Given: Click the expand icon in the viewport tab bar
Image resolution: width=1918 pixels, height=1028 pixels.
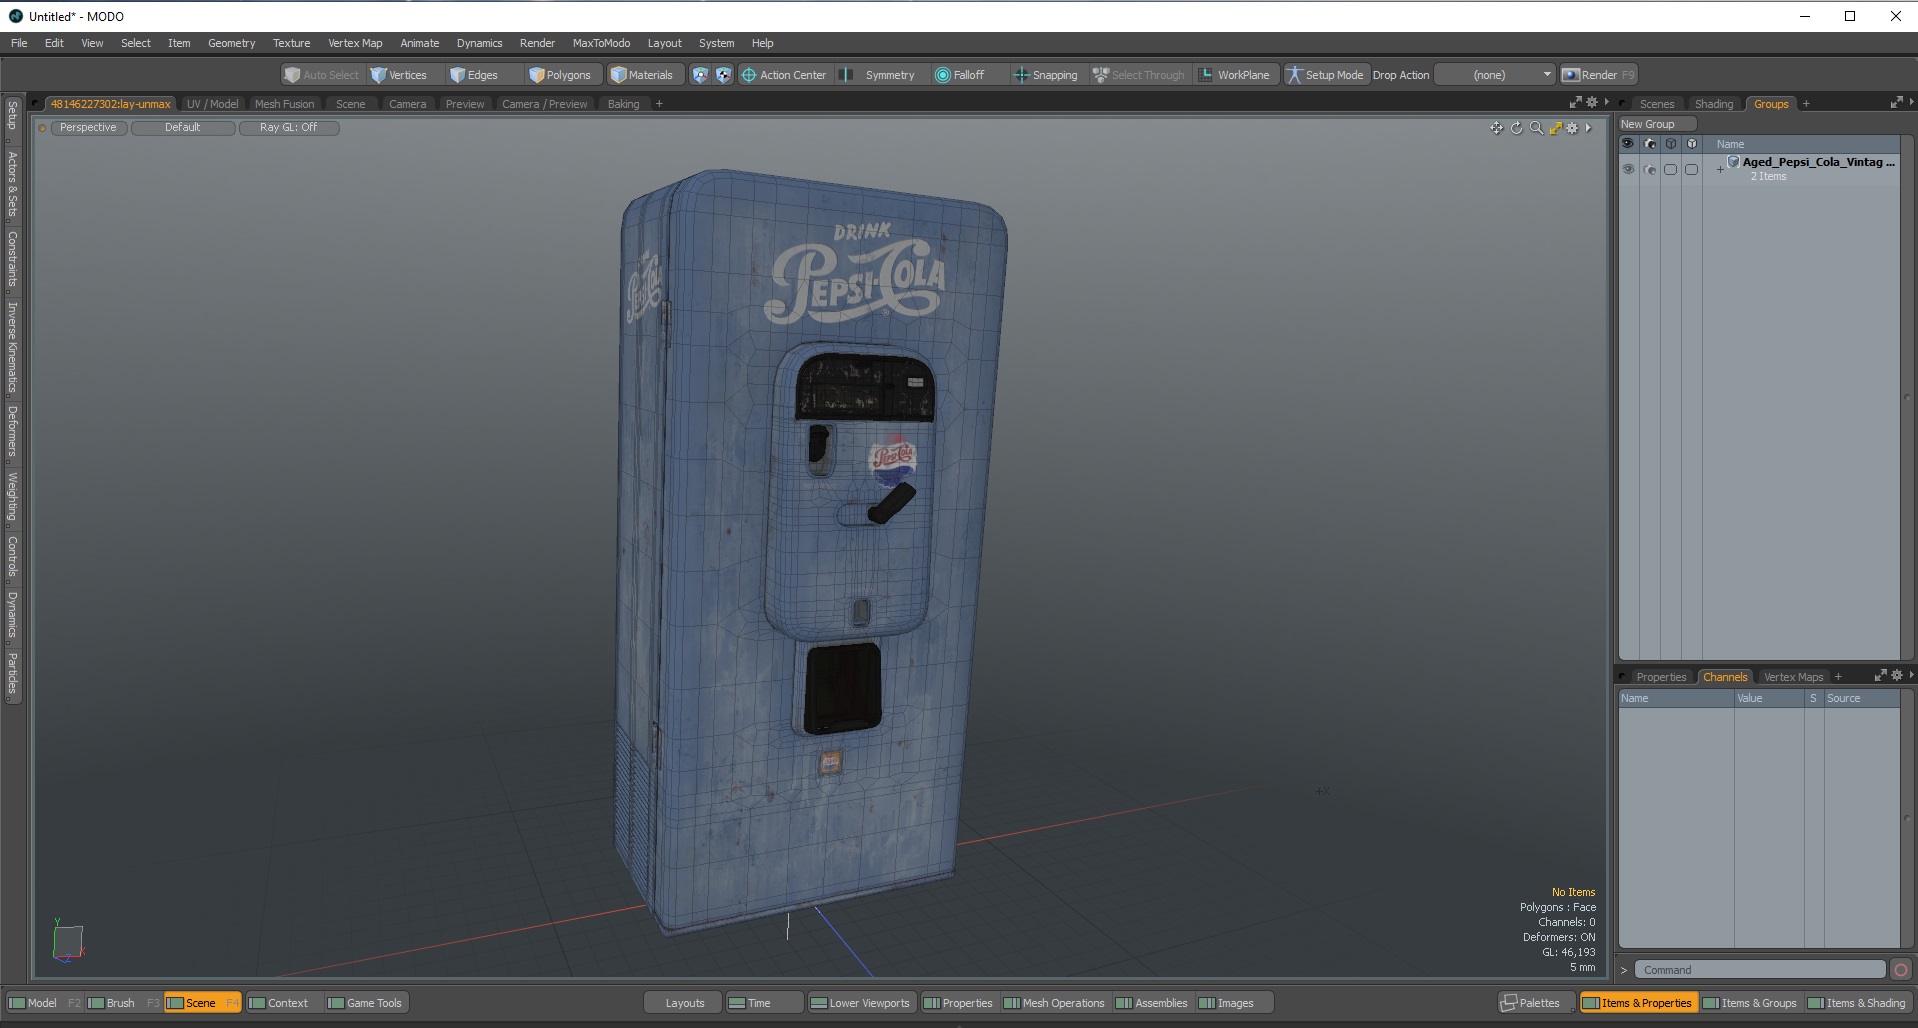Looking at the screenshot, I should (x=1576, y=102).
